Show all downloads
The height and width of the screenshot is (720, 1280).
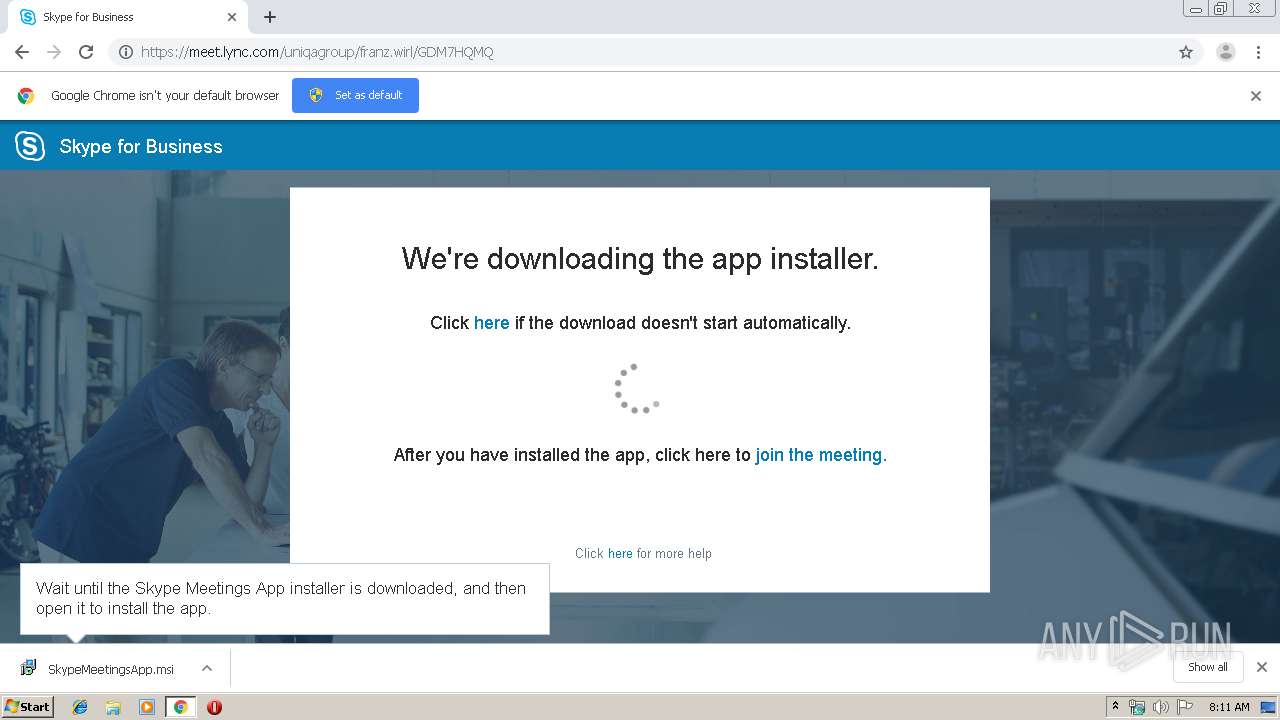pos(1208,667)
